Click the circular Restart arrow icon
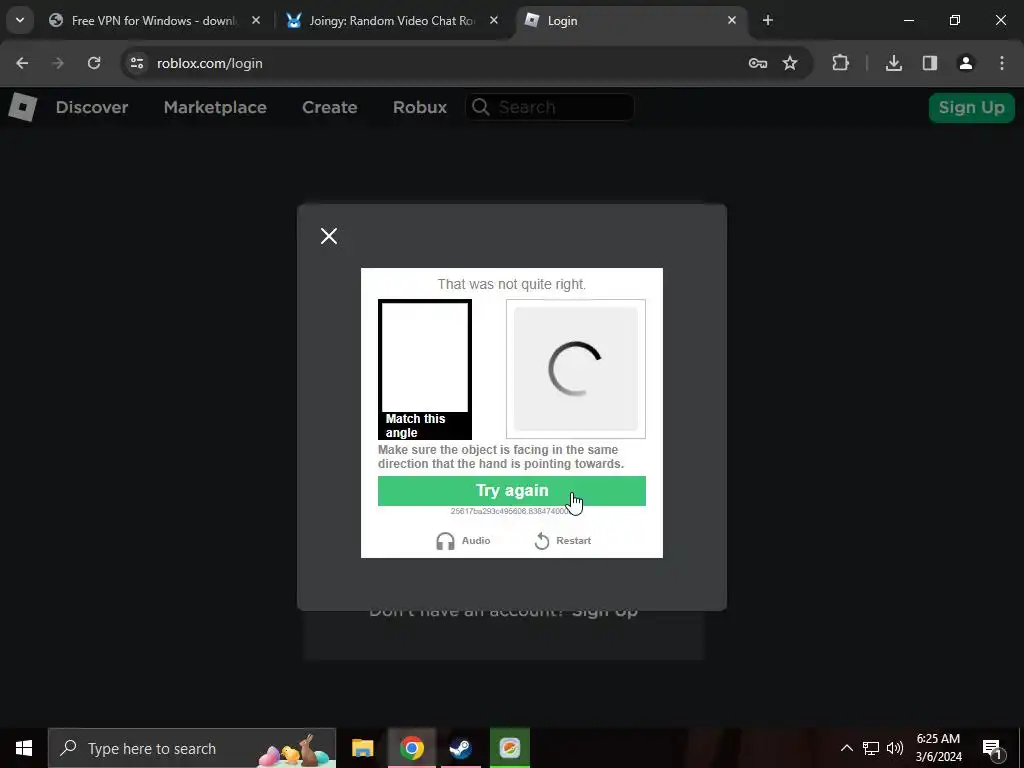This screenshot has width=1024, height=768. [542, 541]
